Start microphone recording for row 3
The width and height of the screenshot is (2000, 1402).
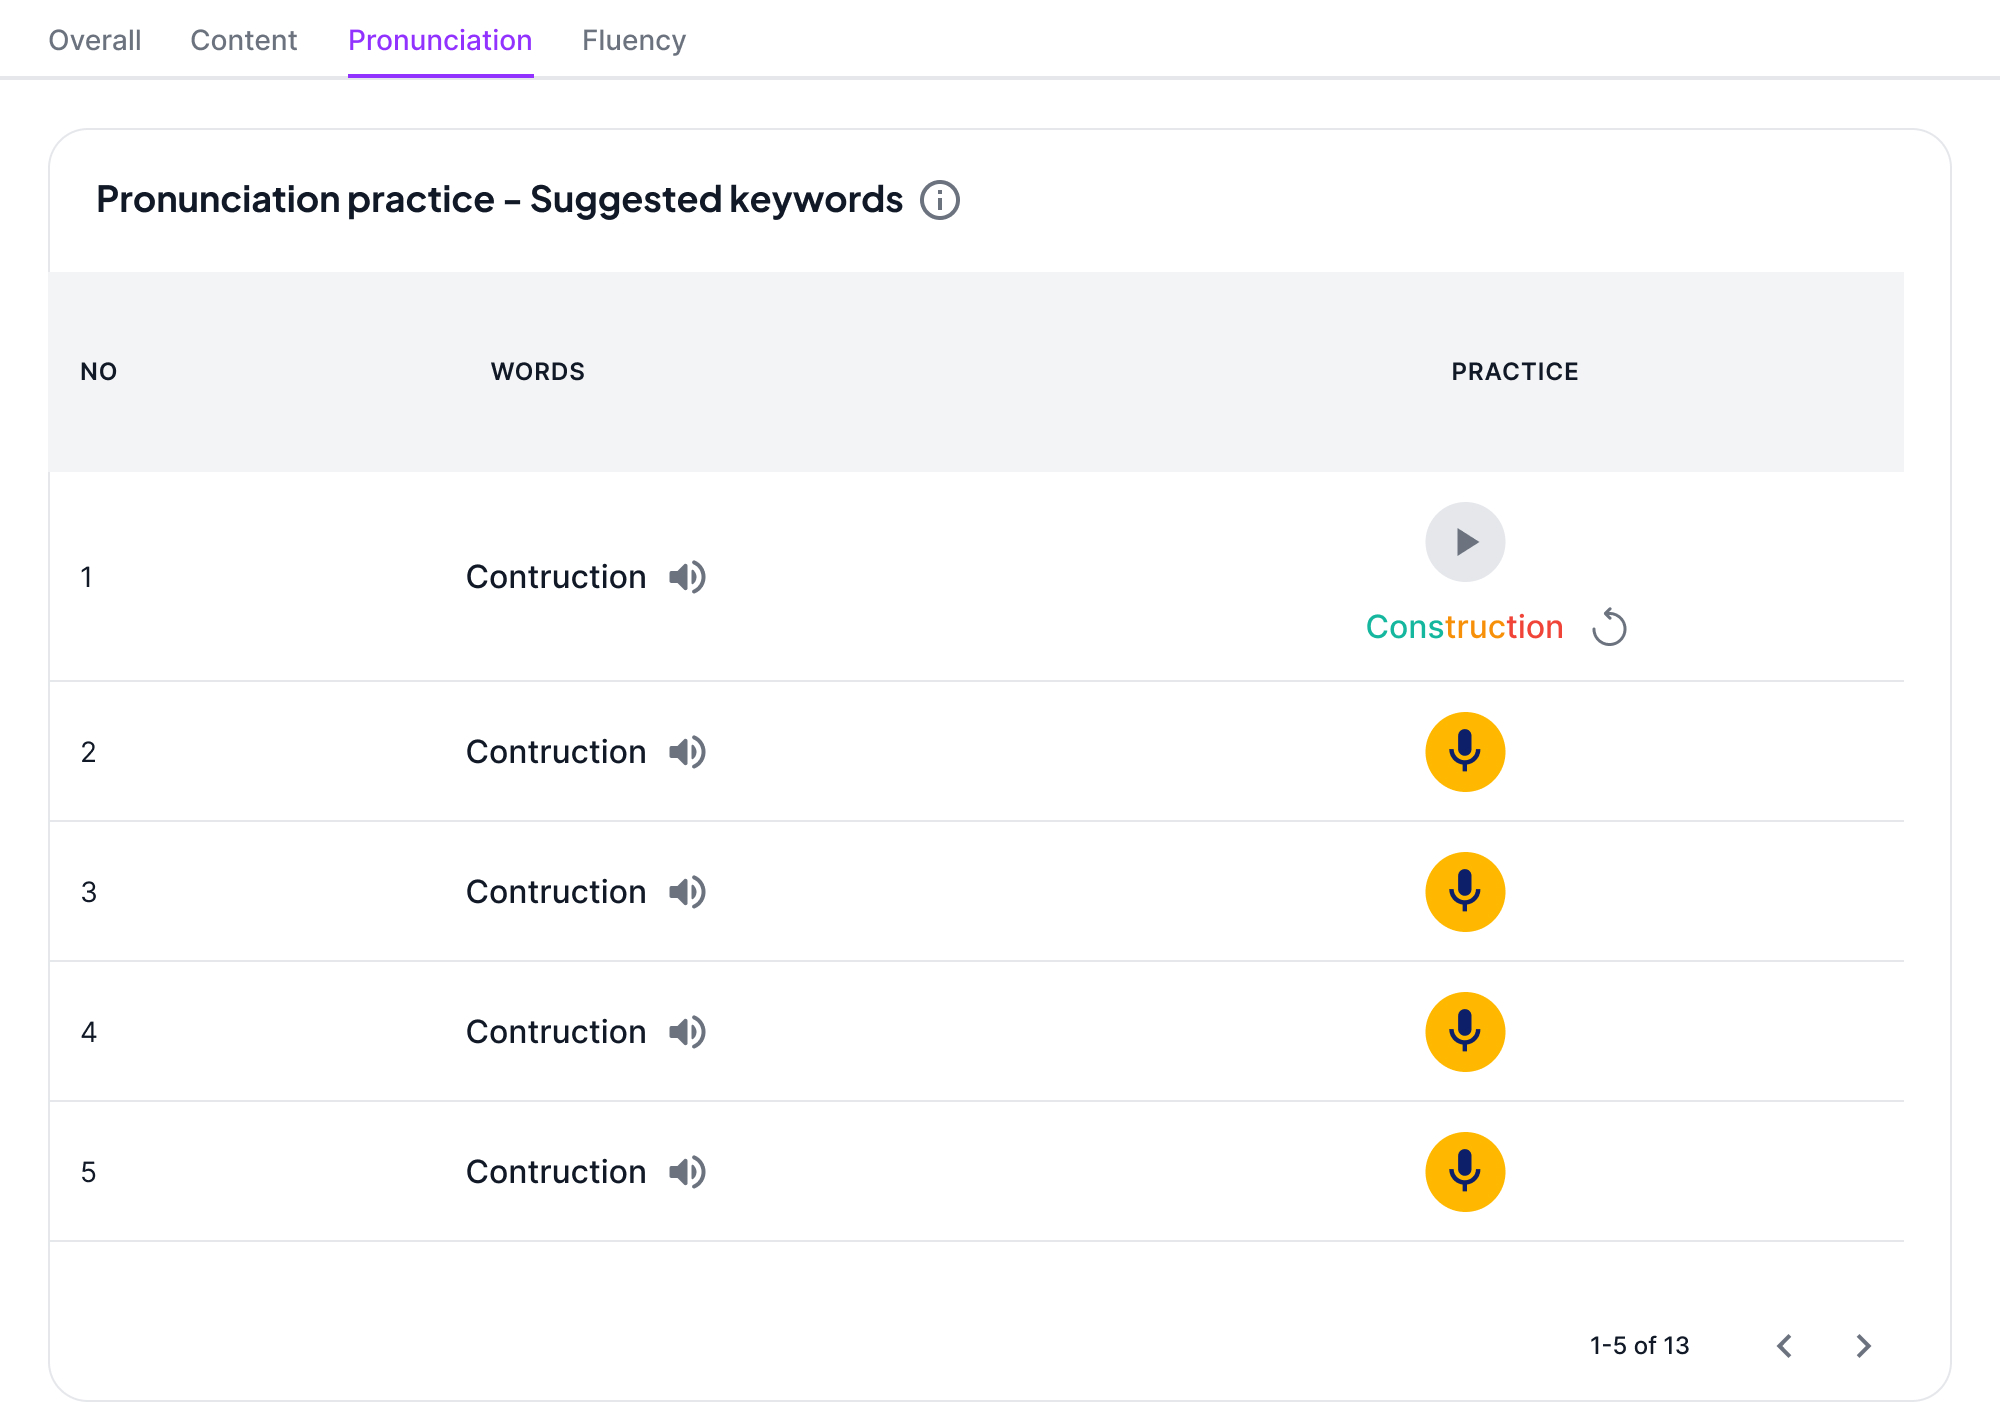1465,892
